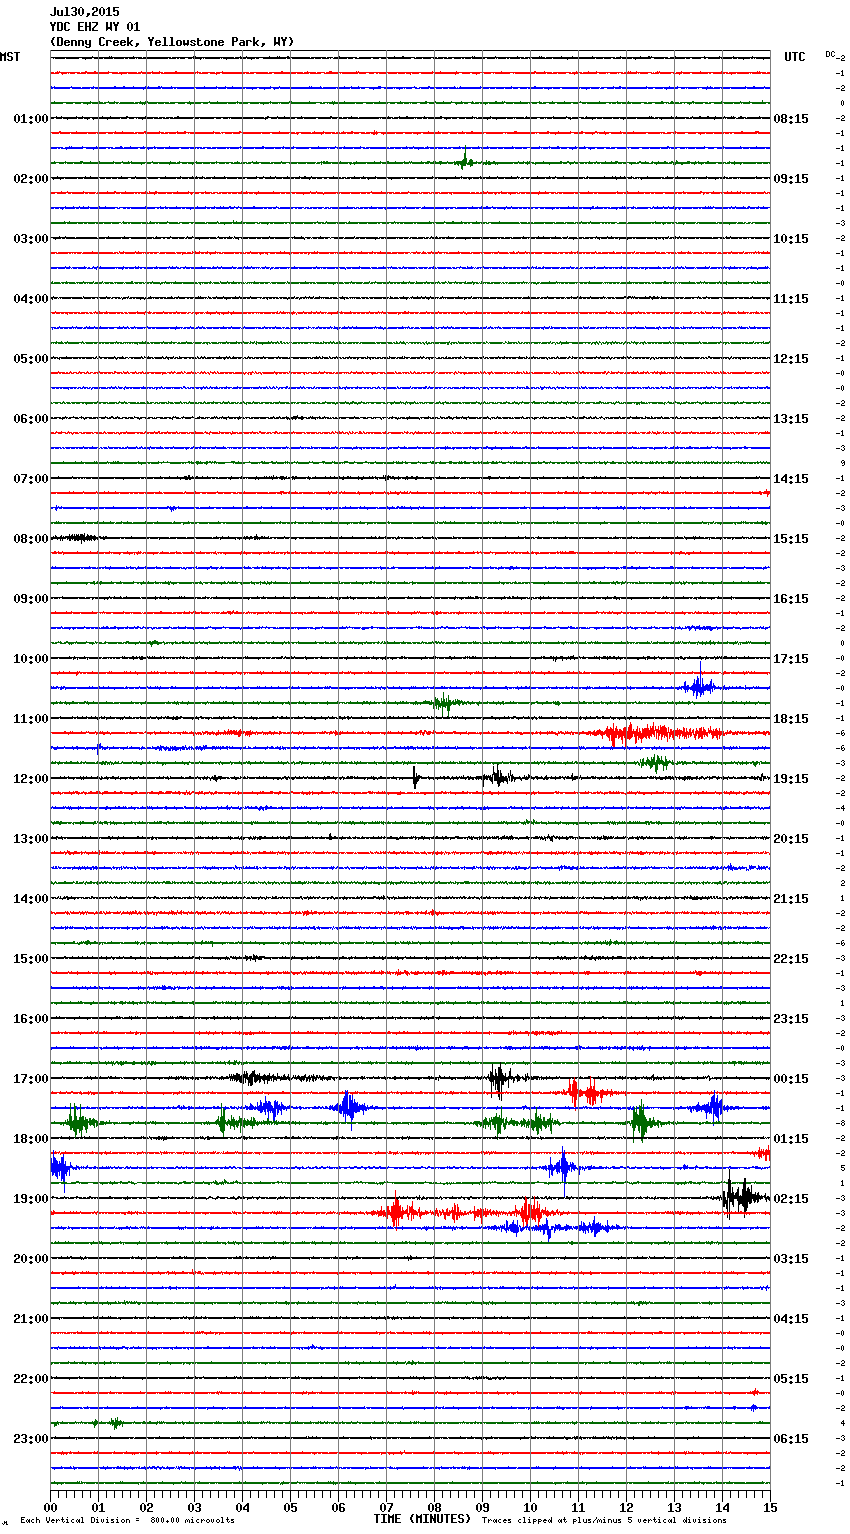Click minute 00 on the bottom axis
The height and width of the screenshot is (1534, 850).
point(51,1507)
